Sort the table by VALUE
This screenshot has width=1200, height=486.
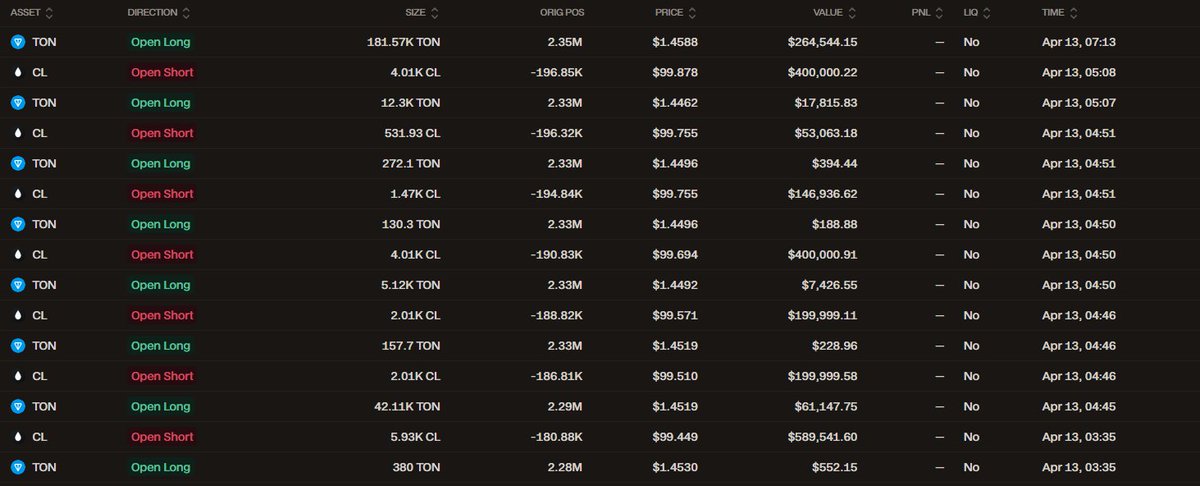[x=835, y=13]
